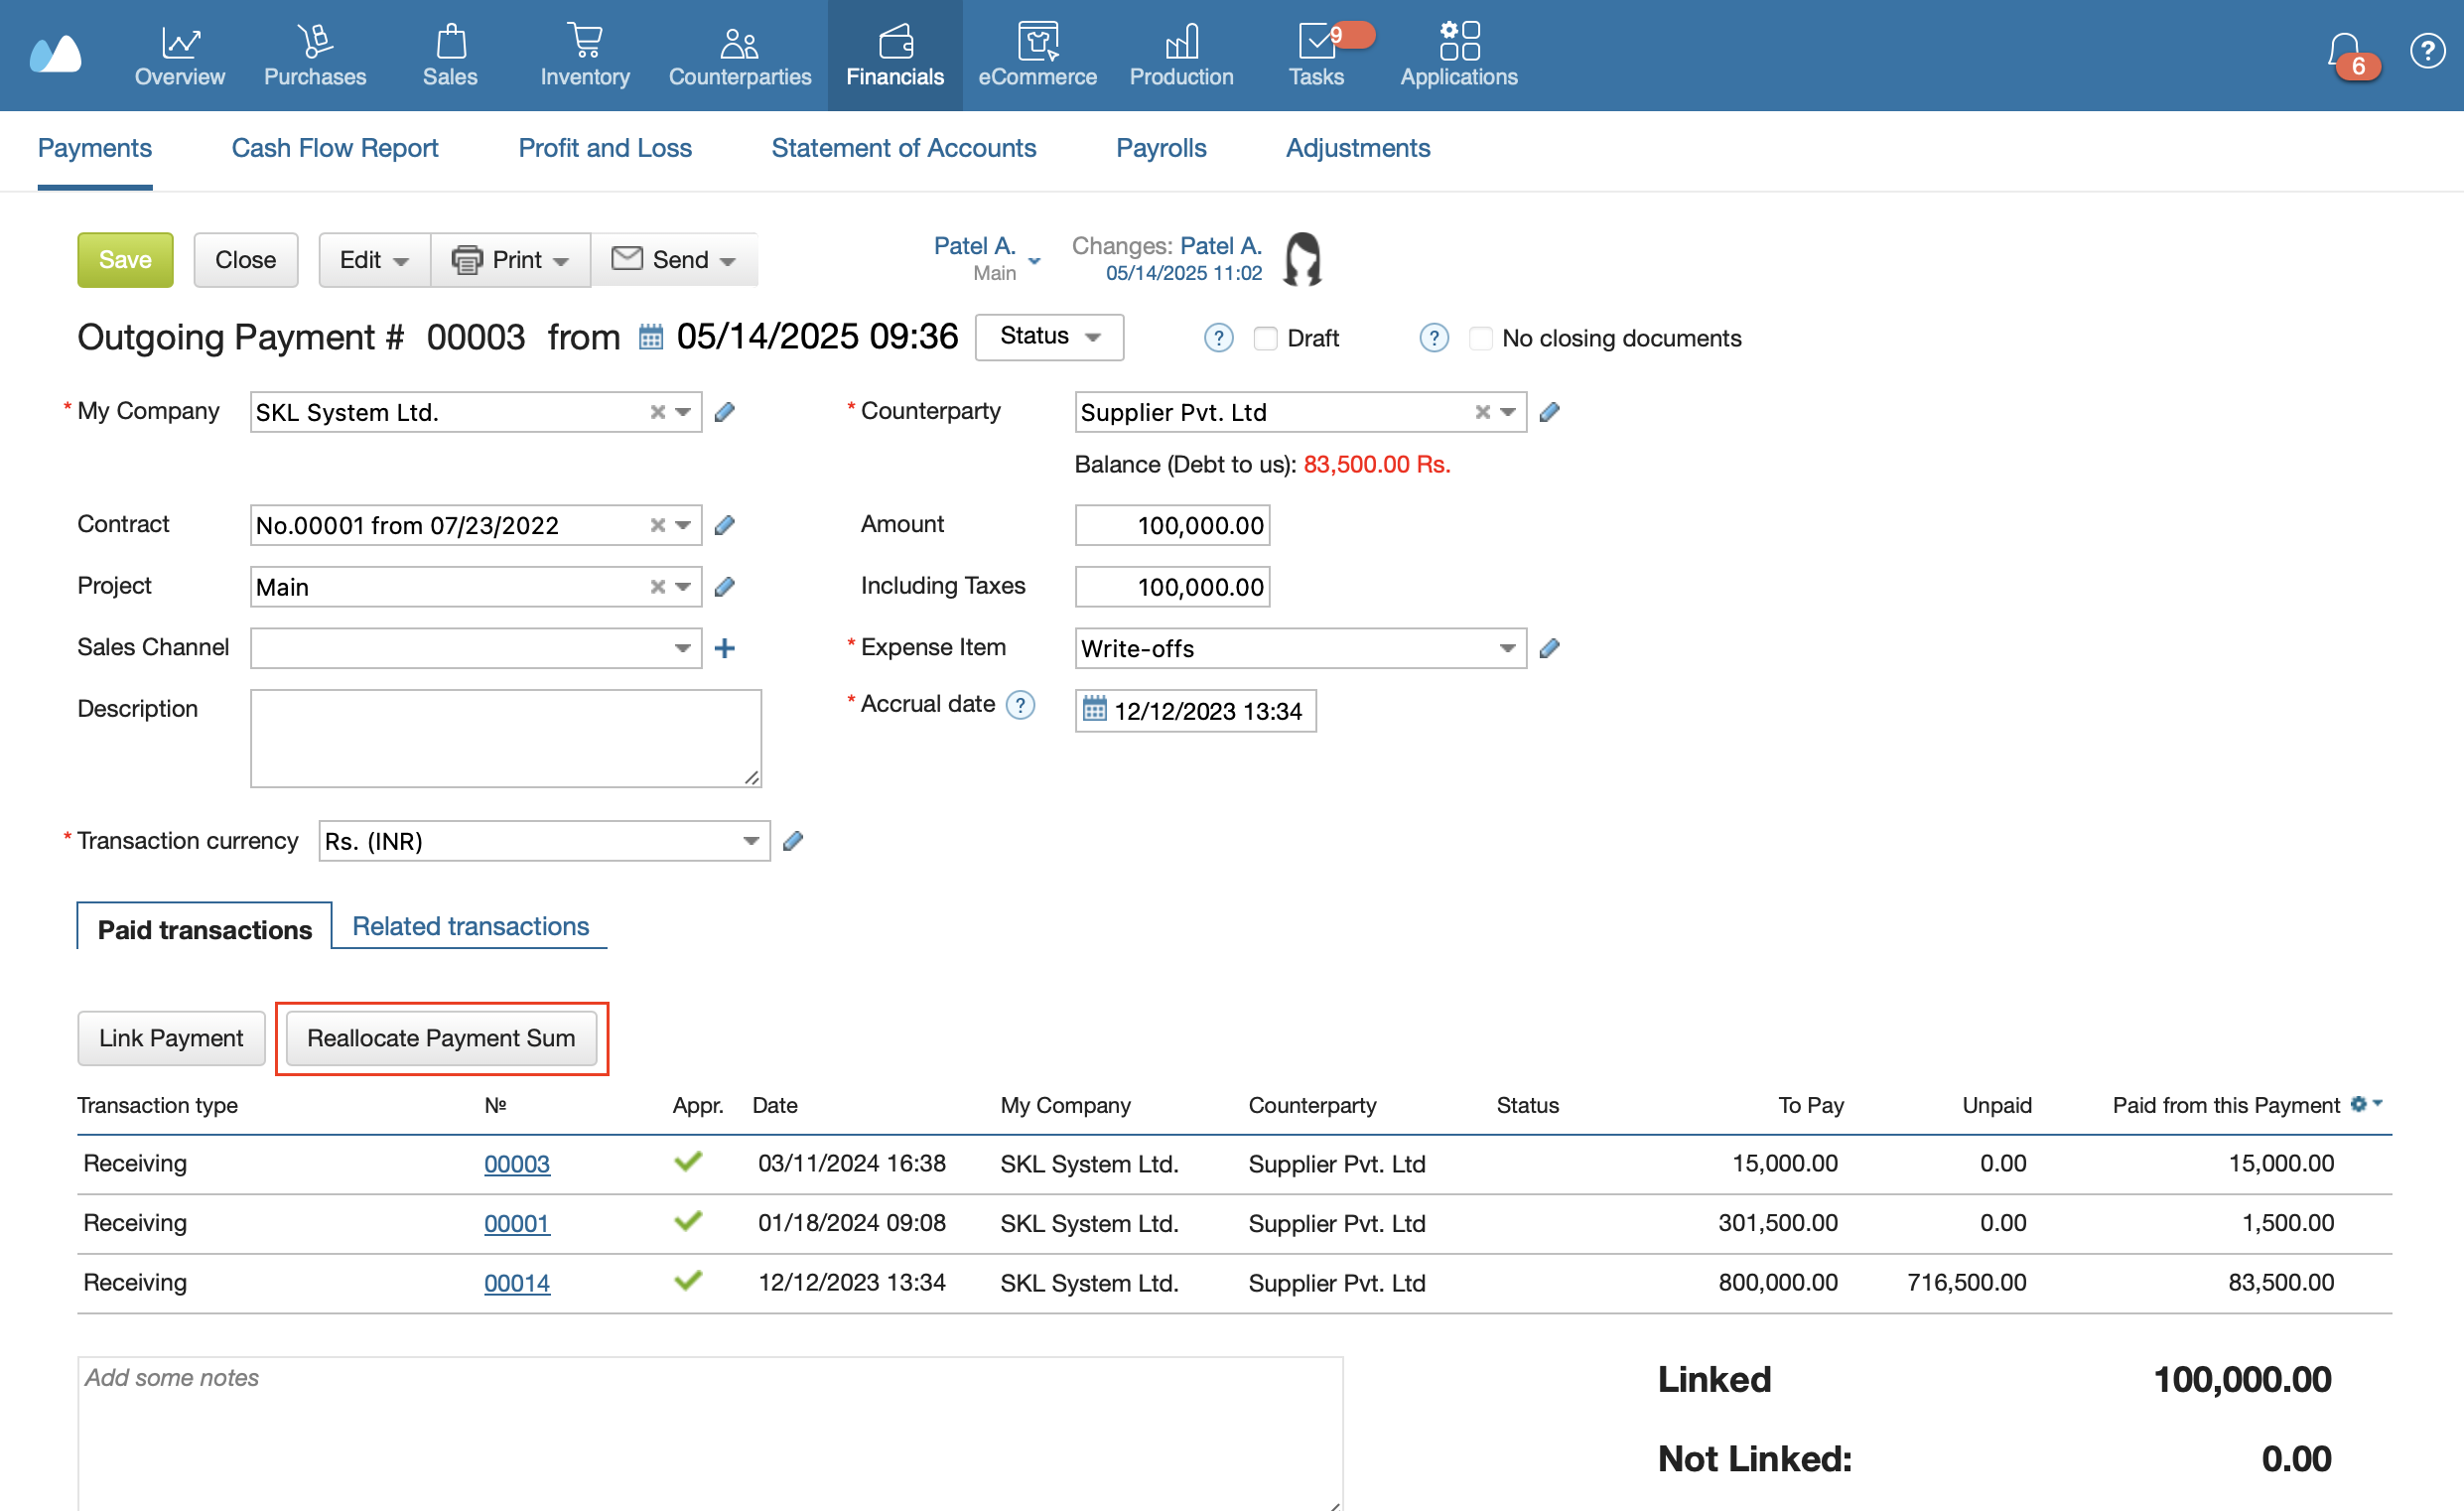Open Statement of Accounts tab
The height and width of the screenshot is (1511, 2464).
tap(904, 148)
